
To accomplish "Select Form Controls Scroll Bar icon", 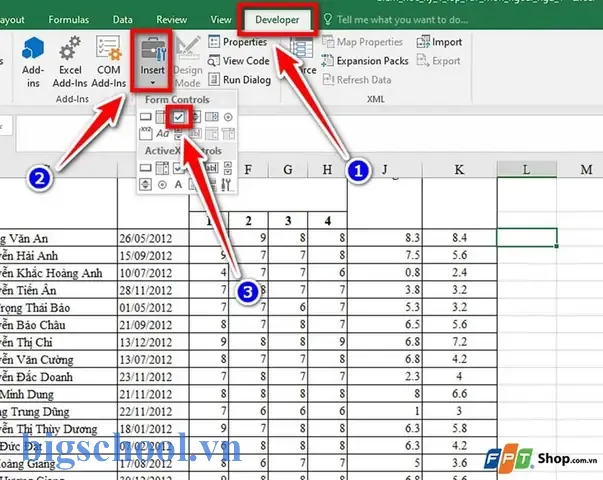I will tap(178, 134).
